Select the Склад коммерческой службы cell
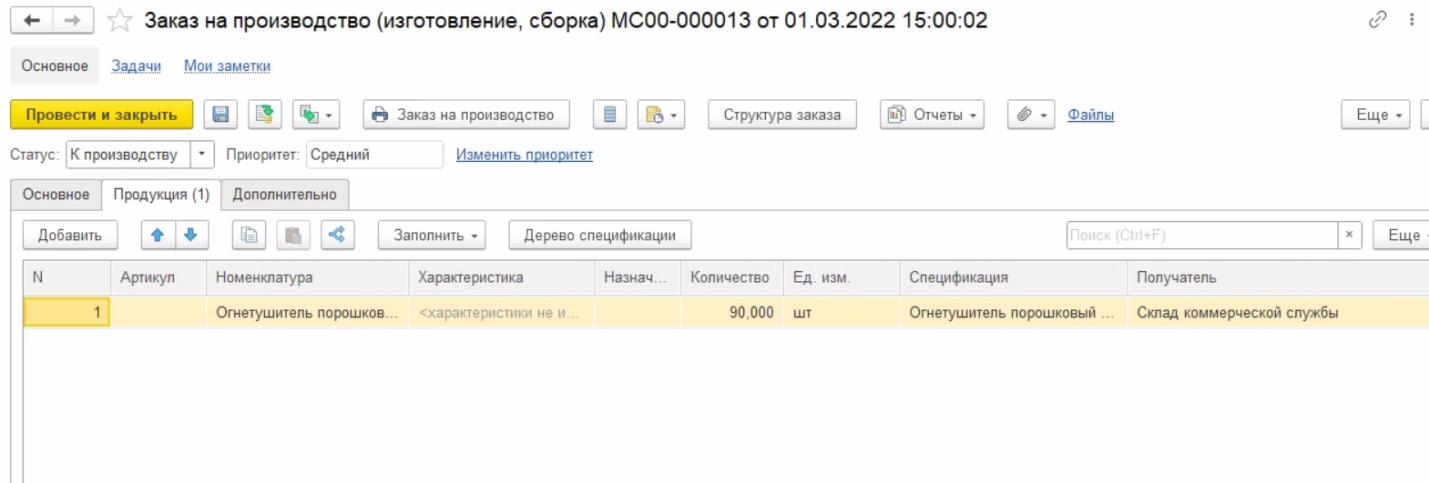This screenshot has width=1429, height=483. coord(1277,313)
